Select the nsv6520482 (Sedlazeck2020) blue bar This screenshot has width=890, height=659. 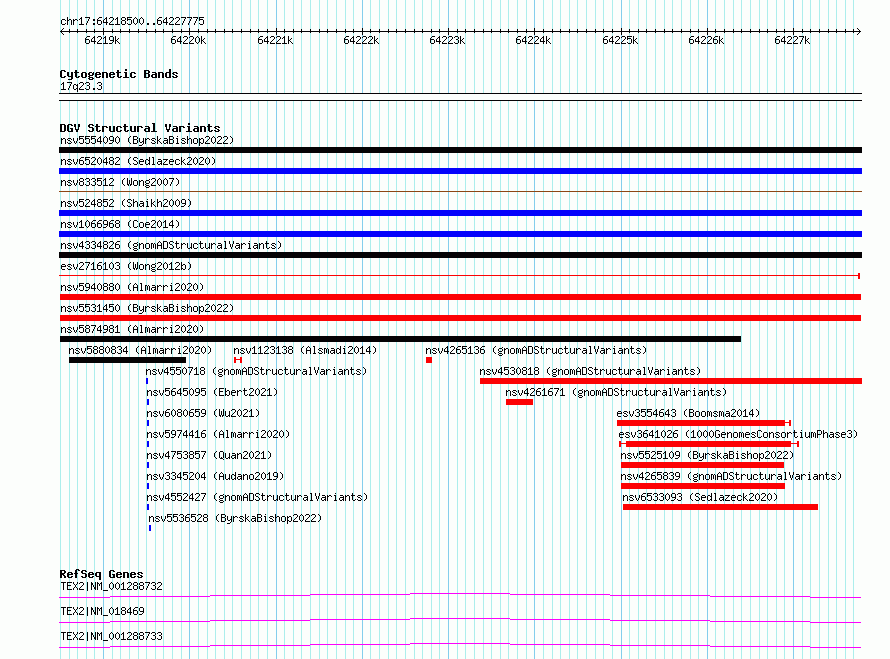point(460,171)
